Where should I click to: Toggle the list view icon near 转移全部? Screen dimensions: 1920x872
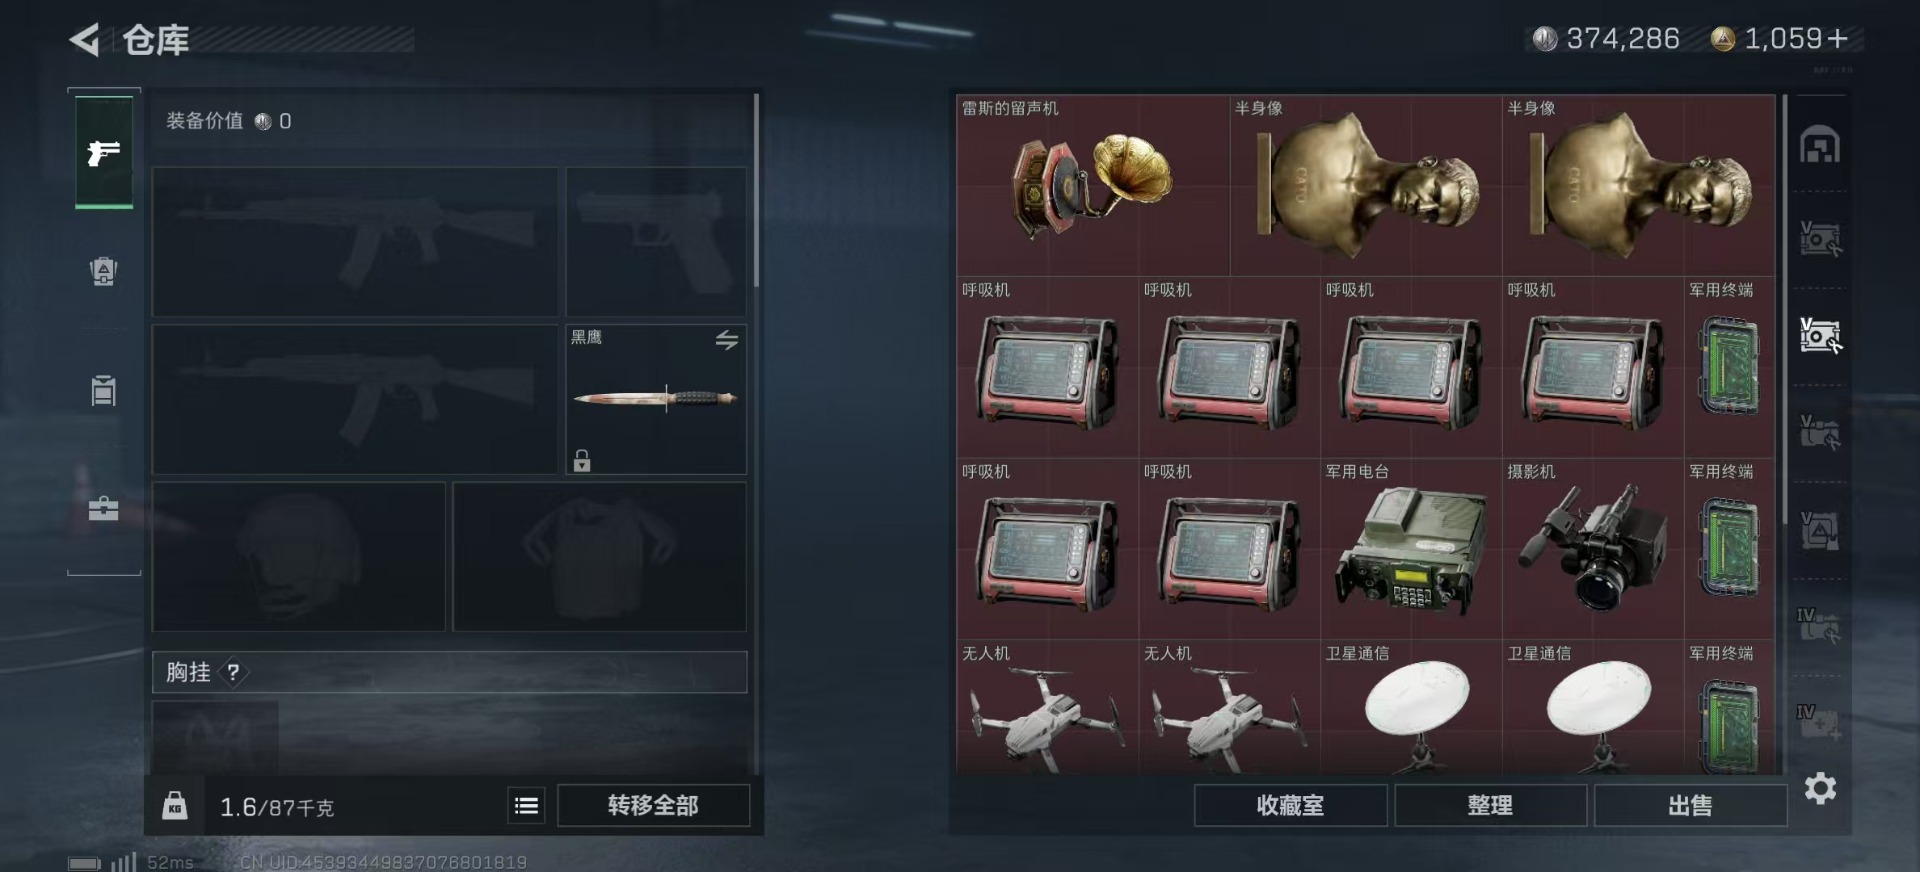click(527, 805)
